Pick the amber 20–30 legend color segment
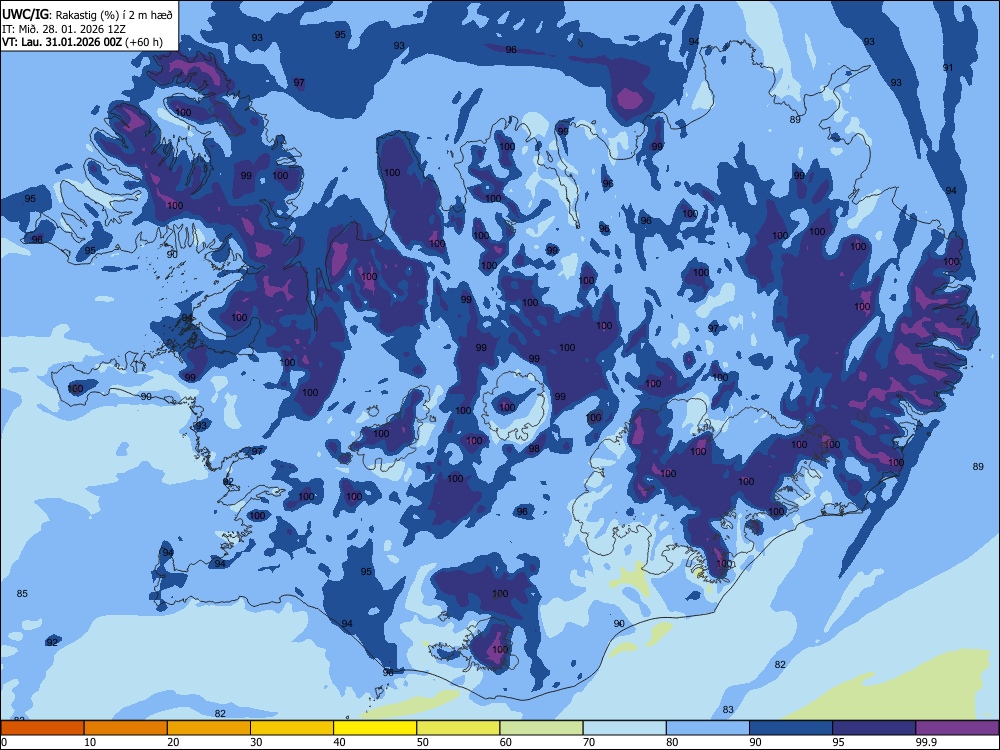Image resolution: width=1000 pixels, height=750 pixels. click(209, 728)
